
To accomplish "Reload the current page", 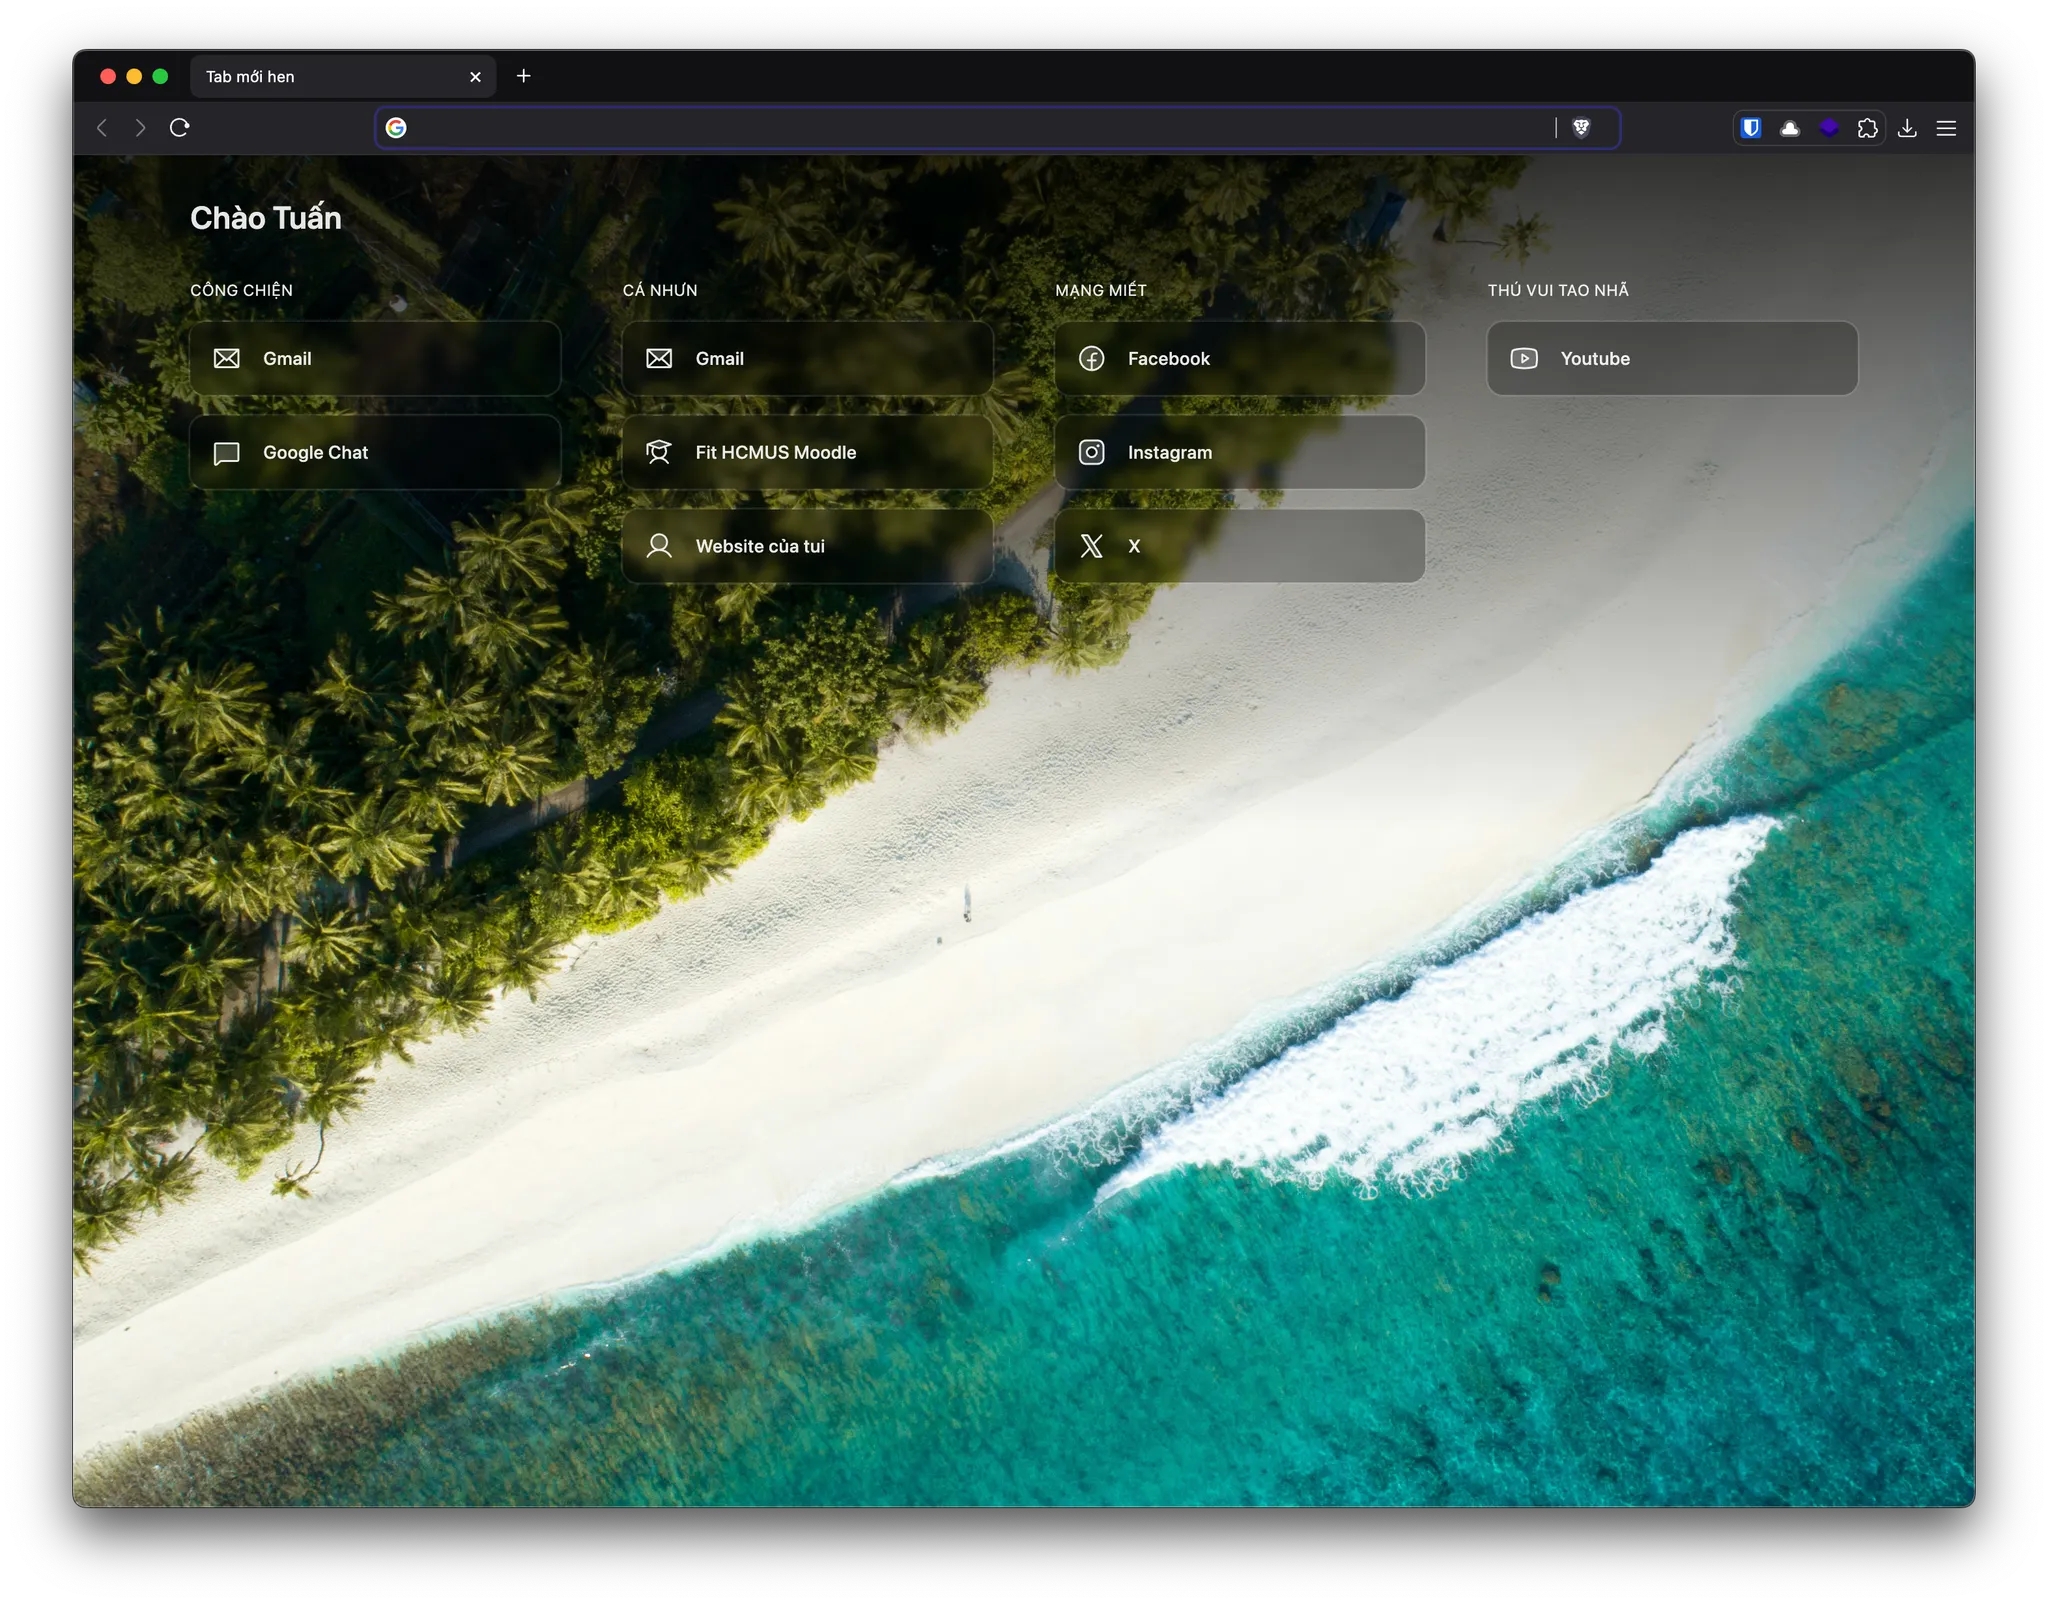I will pyautogui.click(x=180, y=128).
